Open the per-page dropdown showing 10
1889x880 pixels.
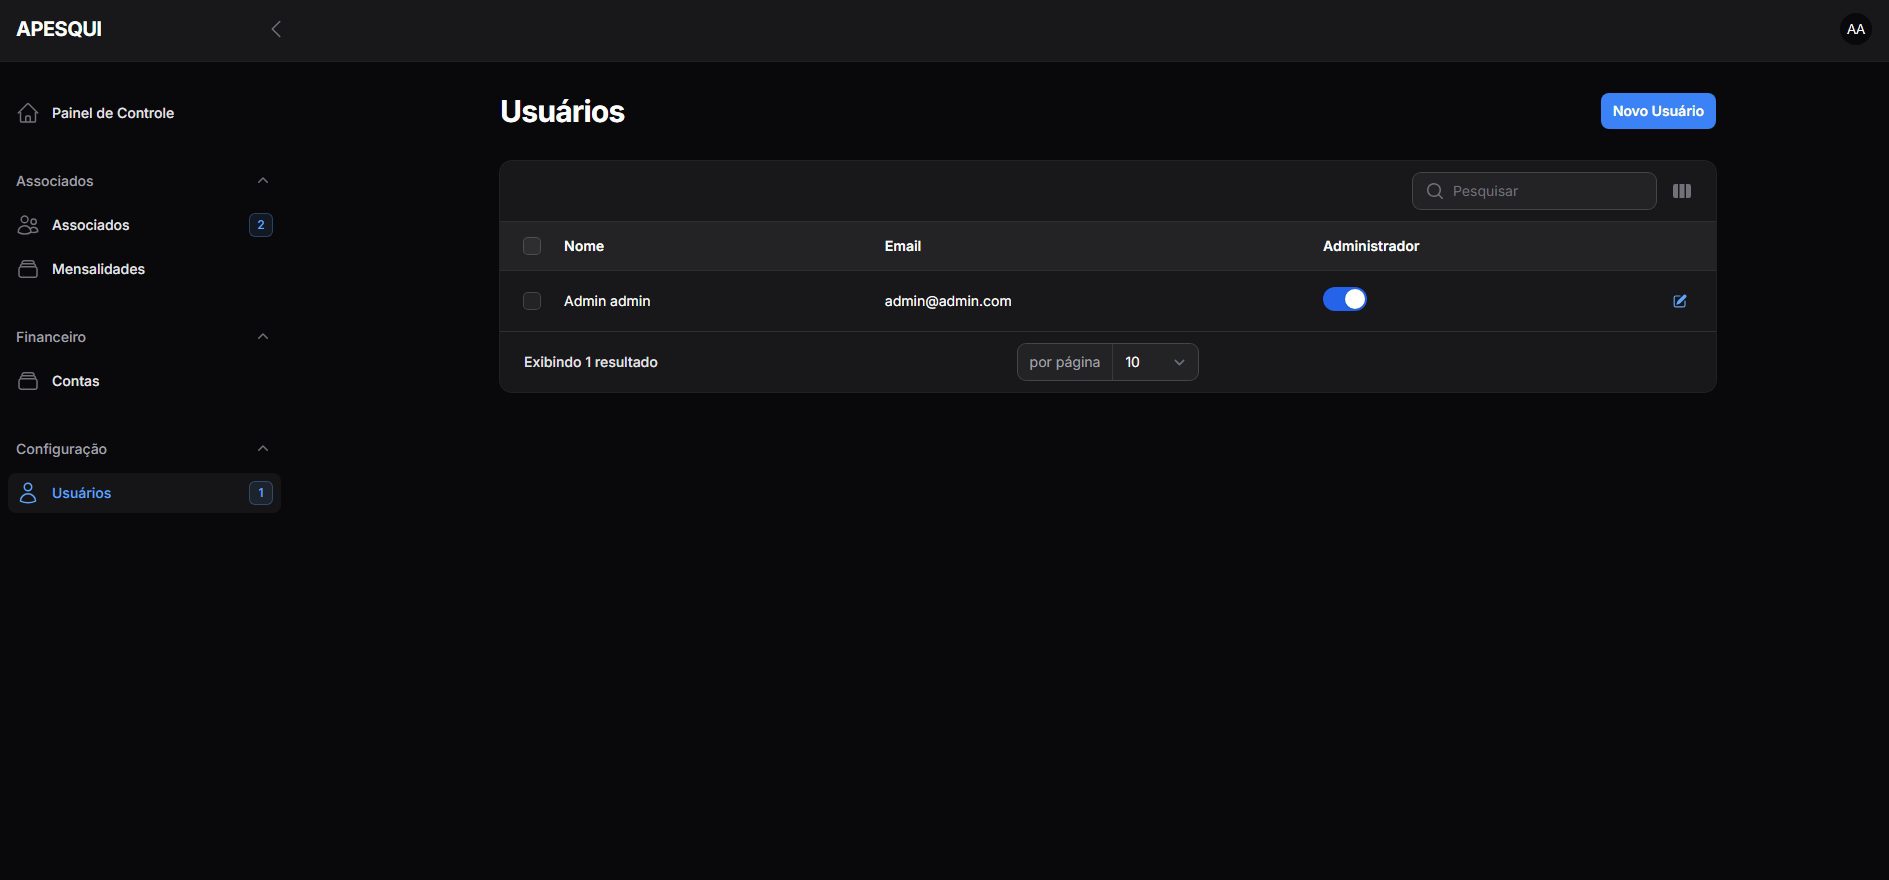[x=1154, y=362]
